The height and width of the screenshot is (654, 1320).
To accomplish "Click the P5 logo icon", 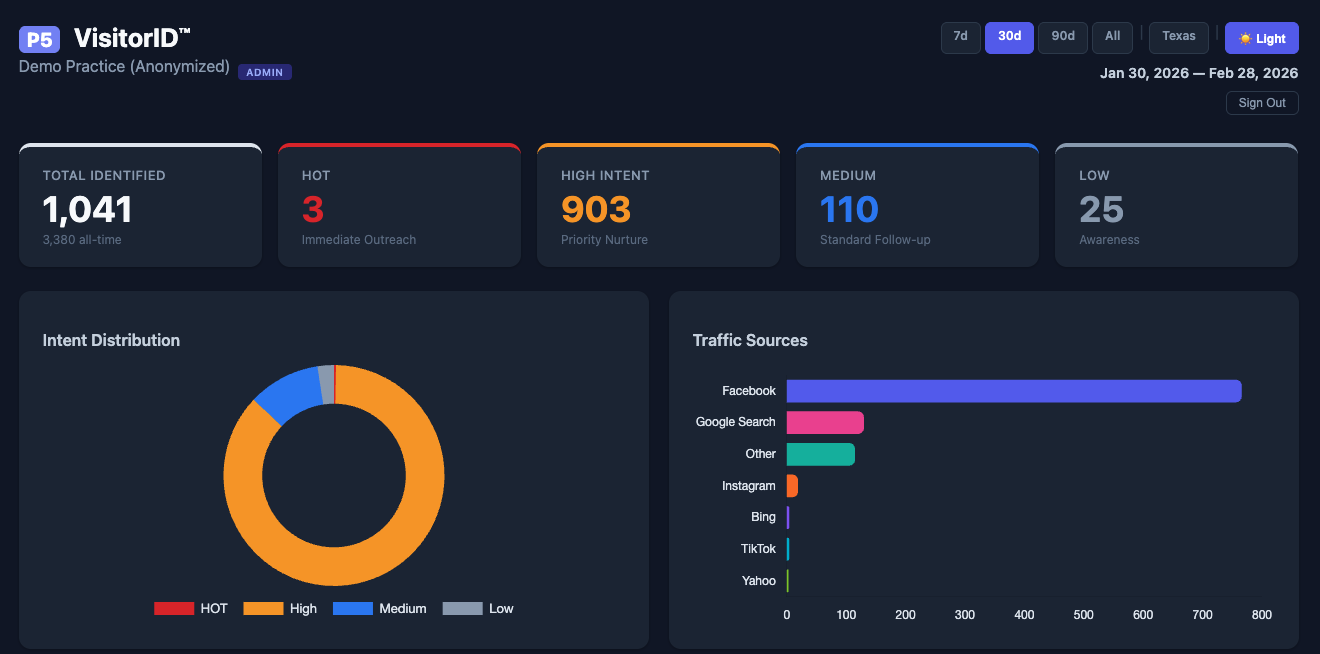I will (x=39, y=39).
